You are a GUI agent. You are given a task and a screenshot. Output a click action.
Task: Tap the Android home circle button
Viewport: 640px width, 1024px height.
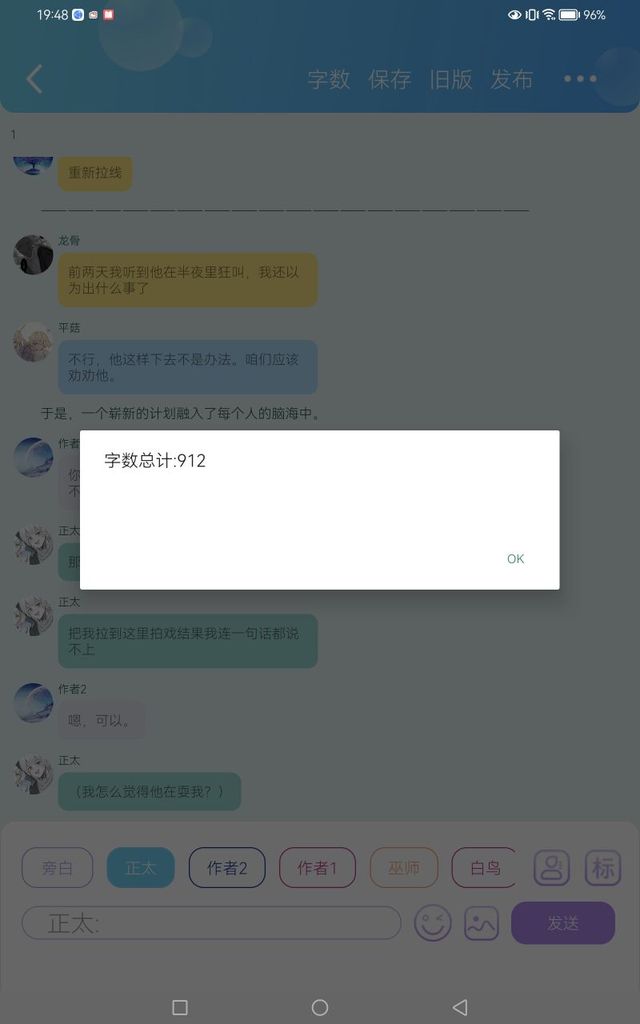[320, 1007]
